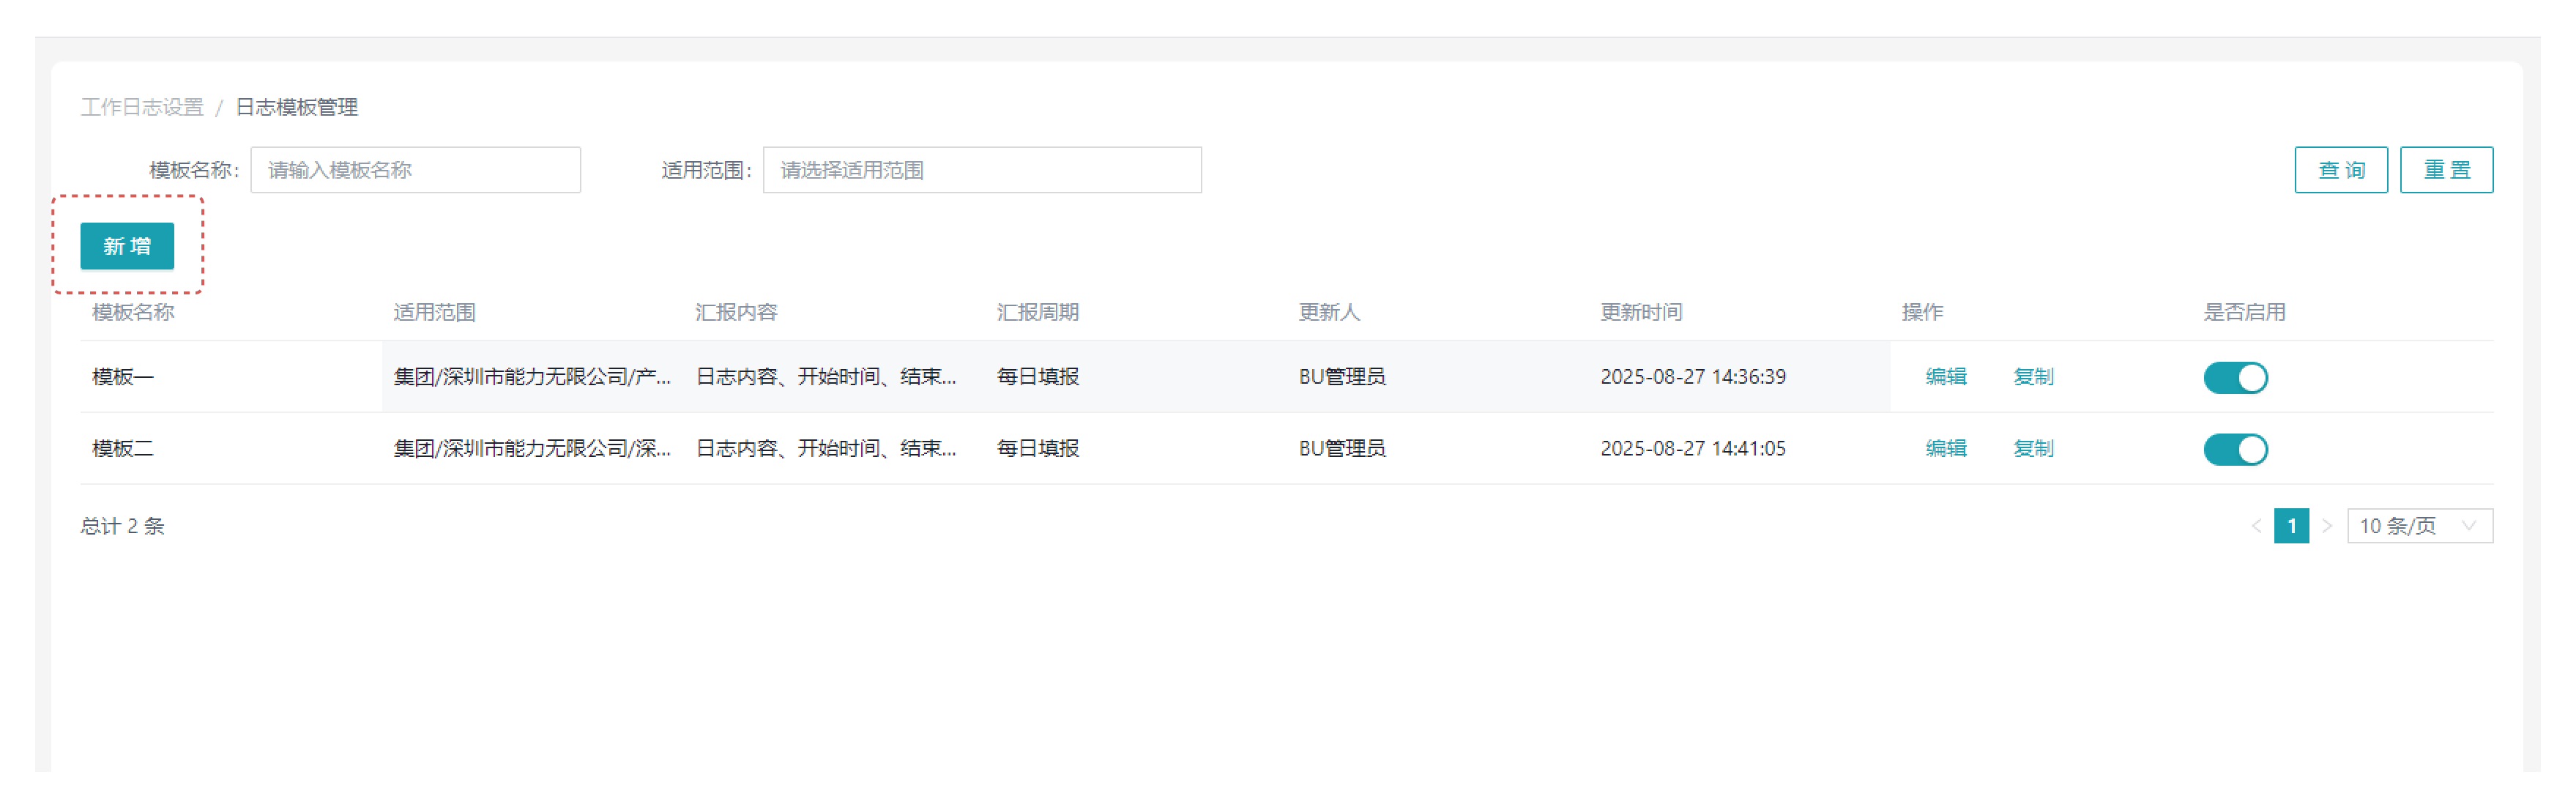The width and height of the screenshot is (2576, 807).
Task: Open the 适用范围 selection dropdown
Action: pos(981,170)
